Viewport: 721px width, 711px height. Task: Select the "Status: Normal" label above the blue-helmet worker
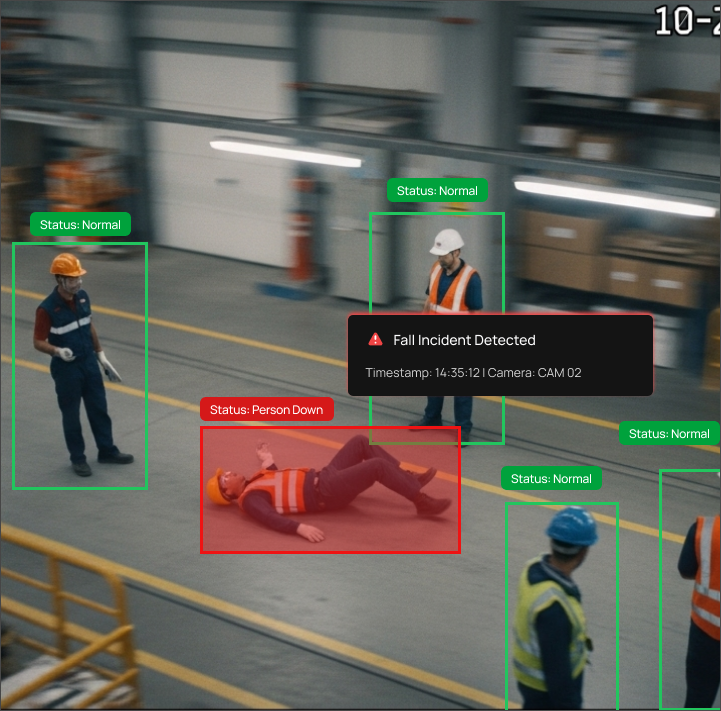coord(551,479)
